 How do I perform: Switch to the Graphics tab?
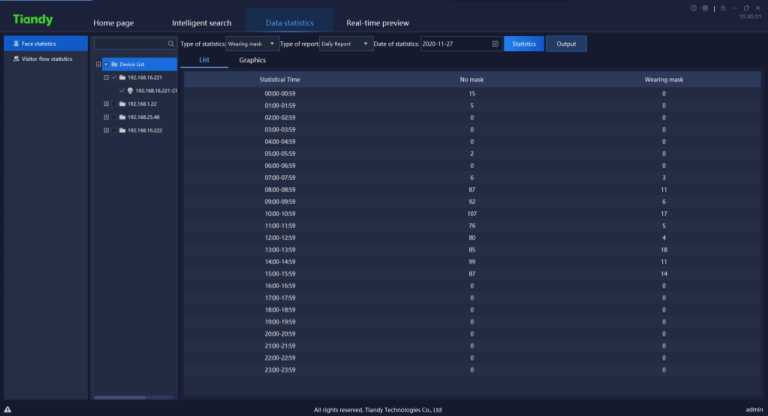[x=252, y=61]
